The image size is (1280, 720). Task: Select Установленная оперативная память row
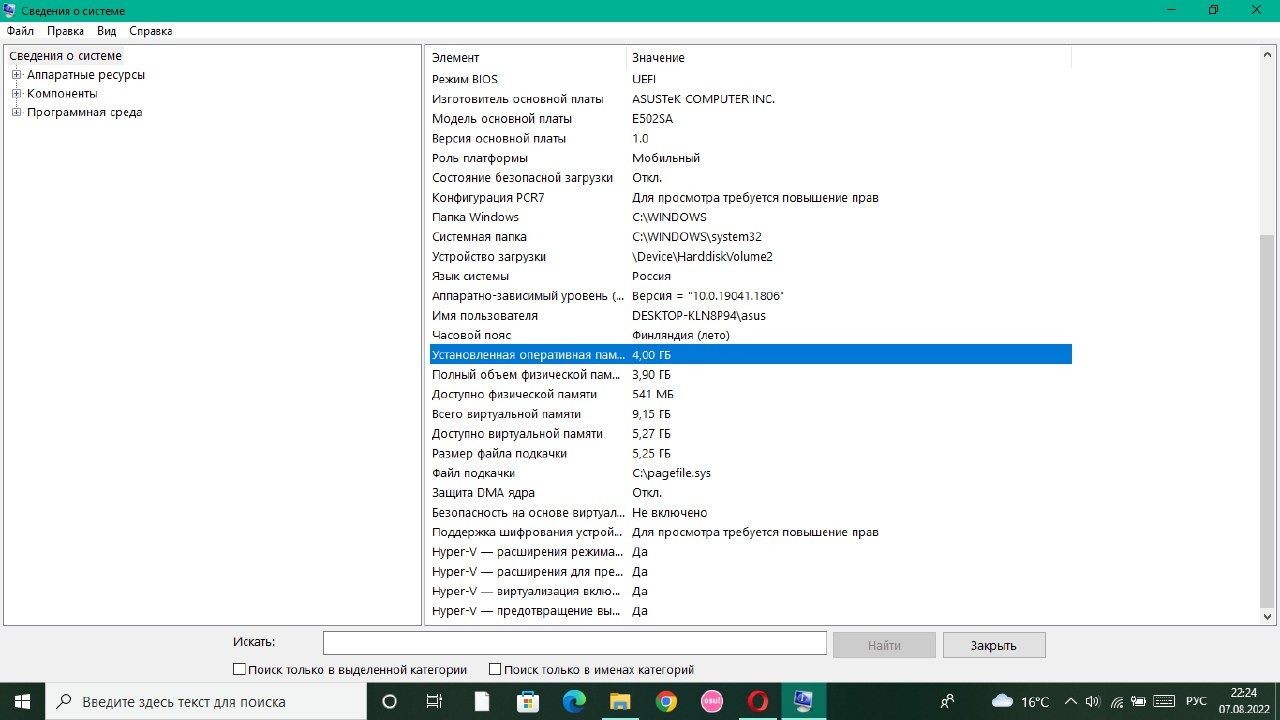pos(750,355)
